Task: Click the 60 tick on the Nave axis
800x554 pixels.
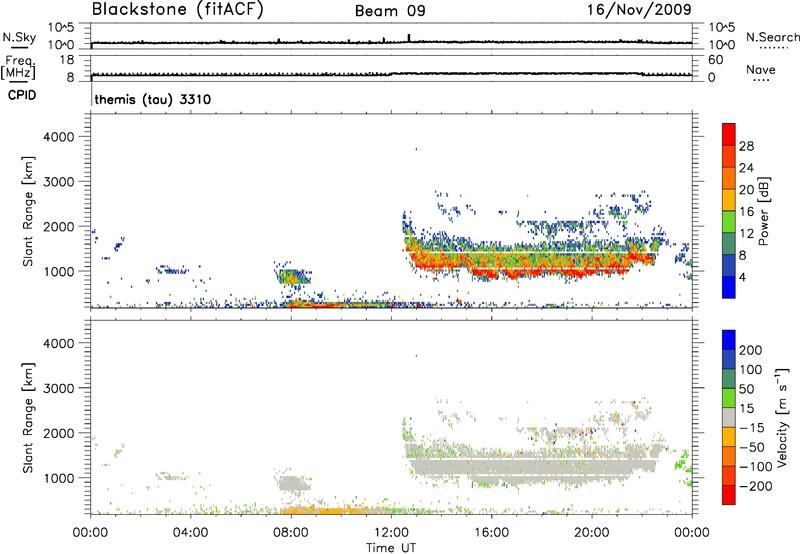Action: (715, 60)
